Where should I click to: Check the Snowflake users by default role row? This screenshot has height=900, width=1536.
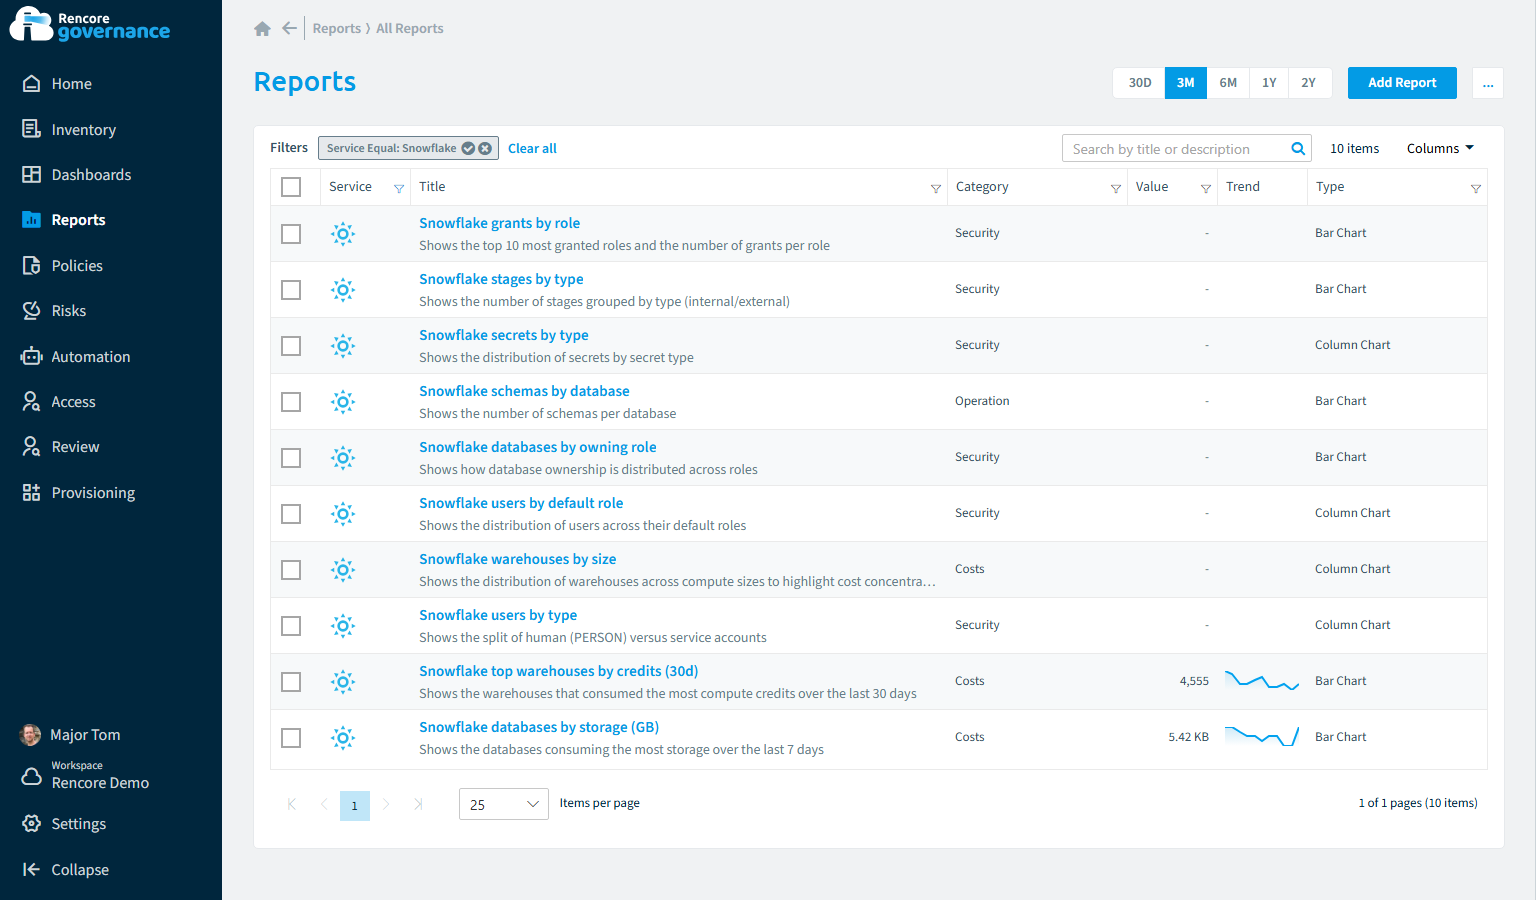point(291,514)
